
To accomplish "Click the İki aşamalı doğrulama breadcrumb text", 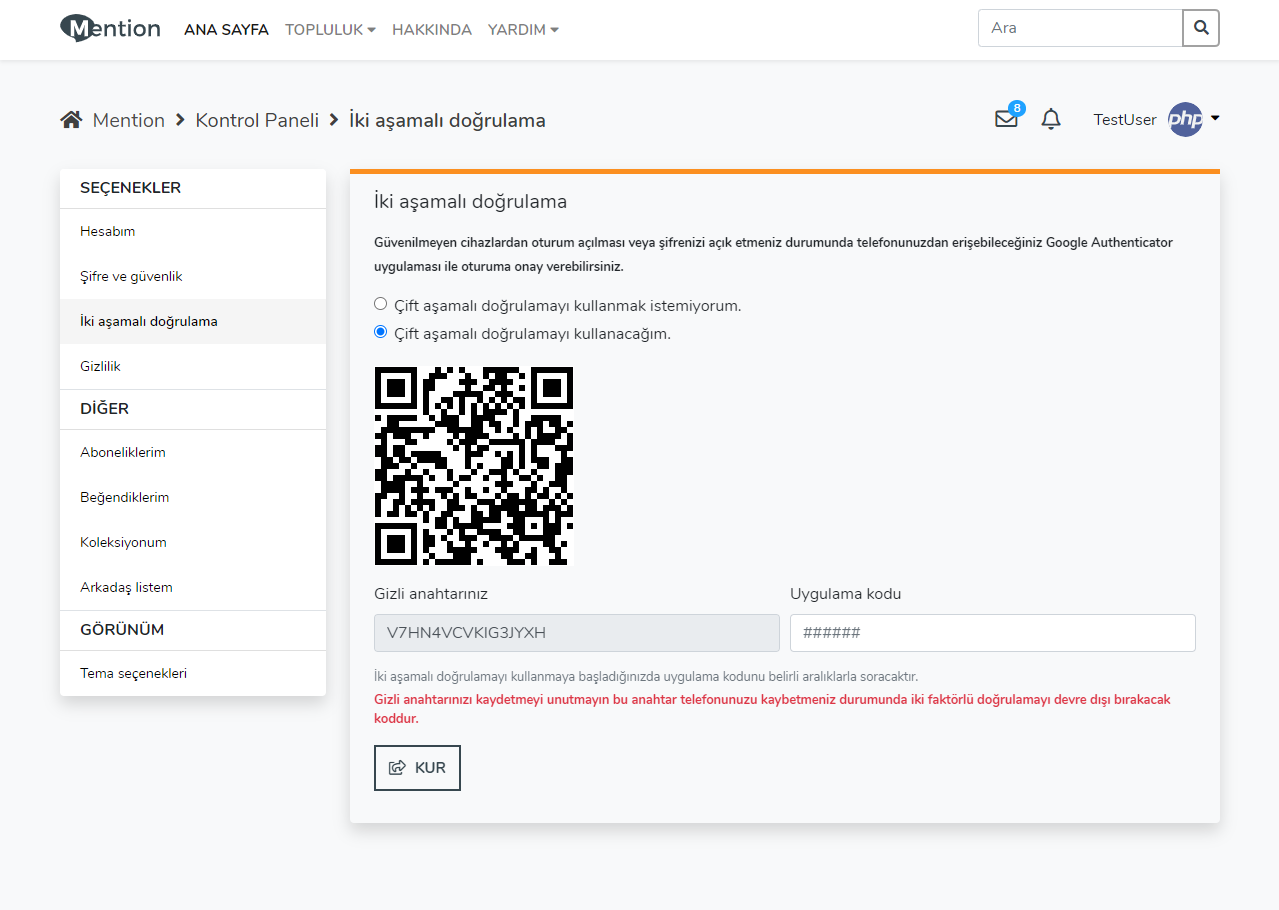I will click(447, 120).
